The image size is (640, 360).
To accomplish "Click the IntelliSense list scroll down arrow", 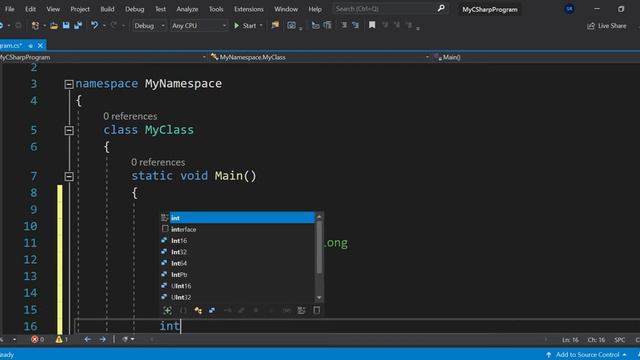I will [319, 298].
